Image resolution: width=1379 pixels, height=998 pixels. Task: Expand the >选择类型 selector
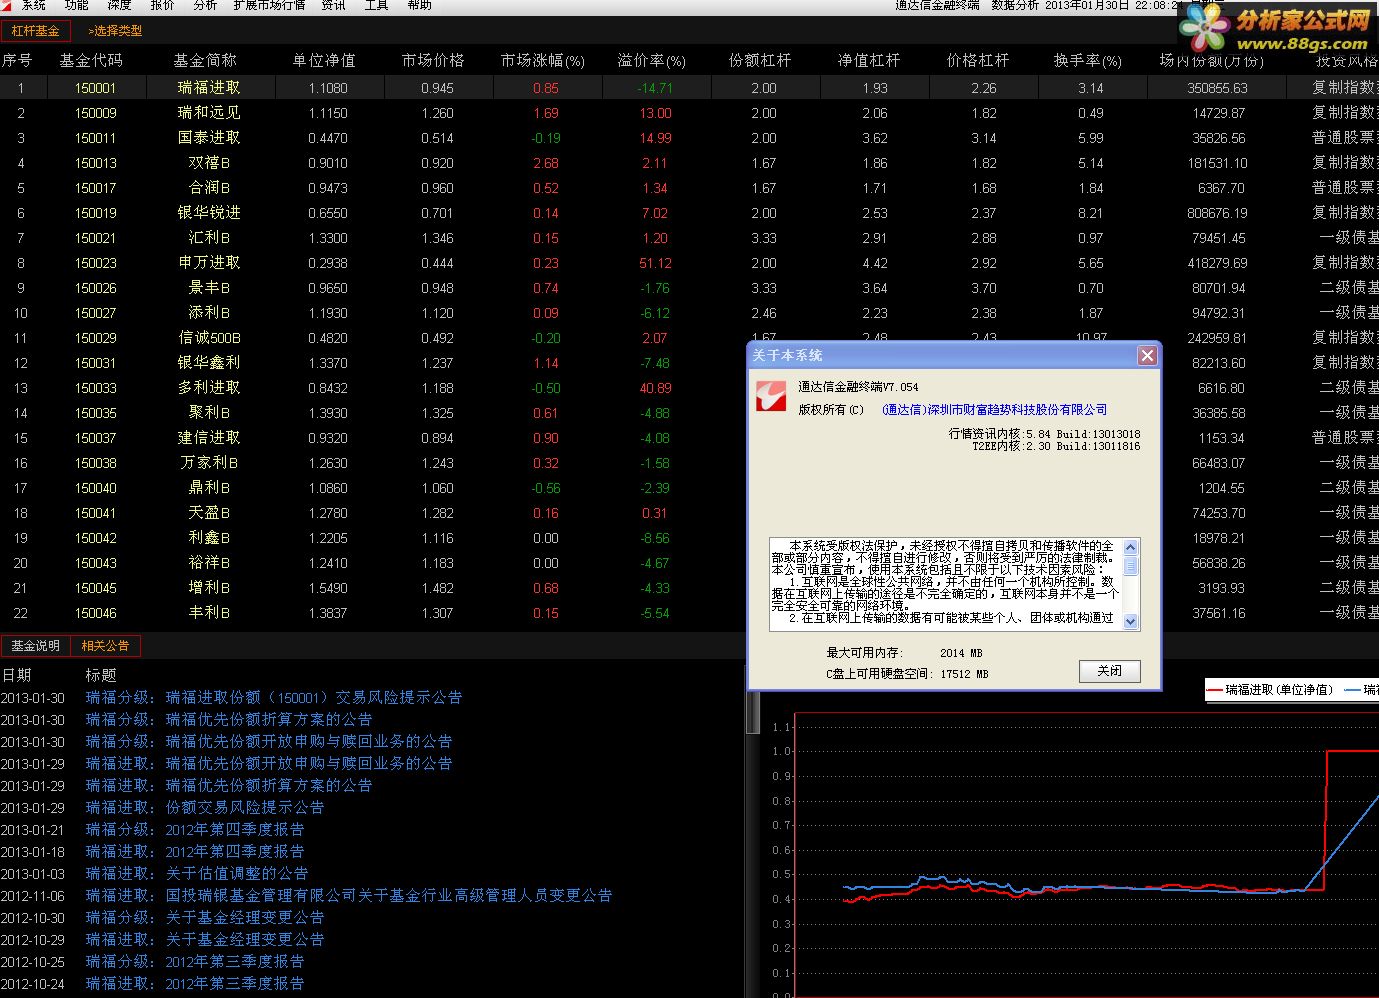click(115, 31)
